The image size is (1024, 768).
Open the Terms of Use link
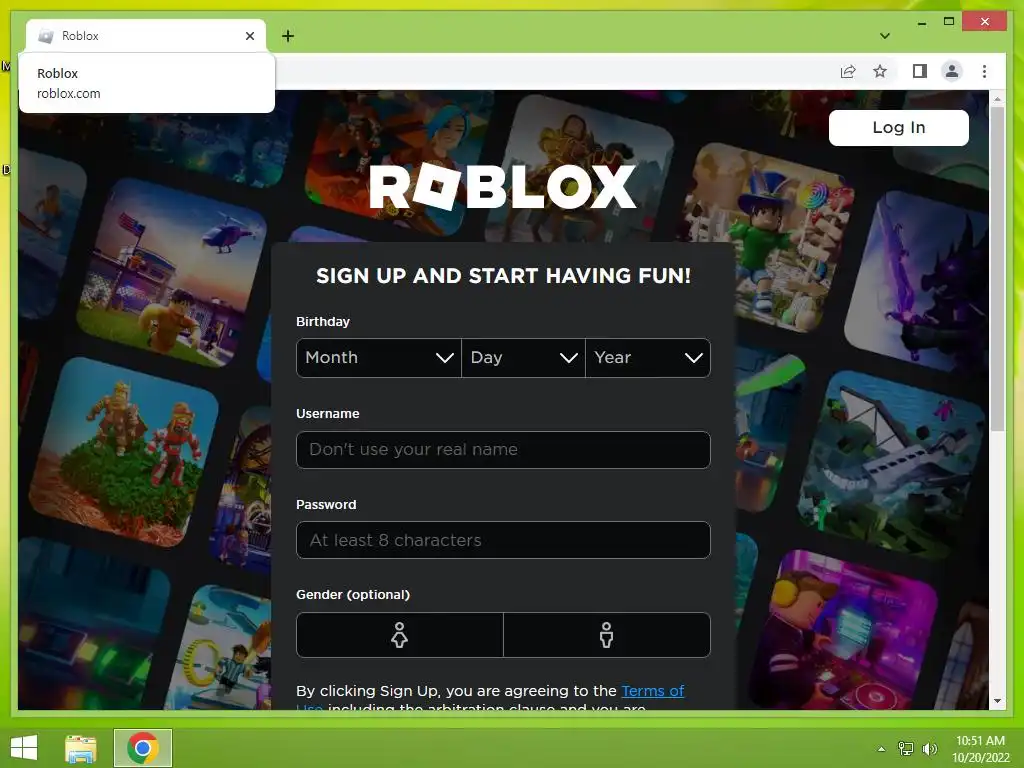tap(652, 691)
